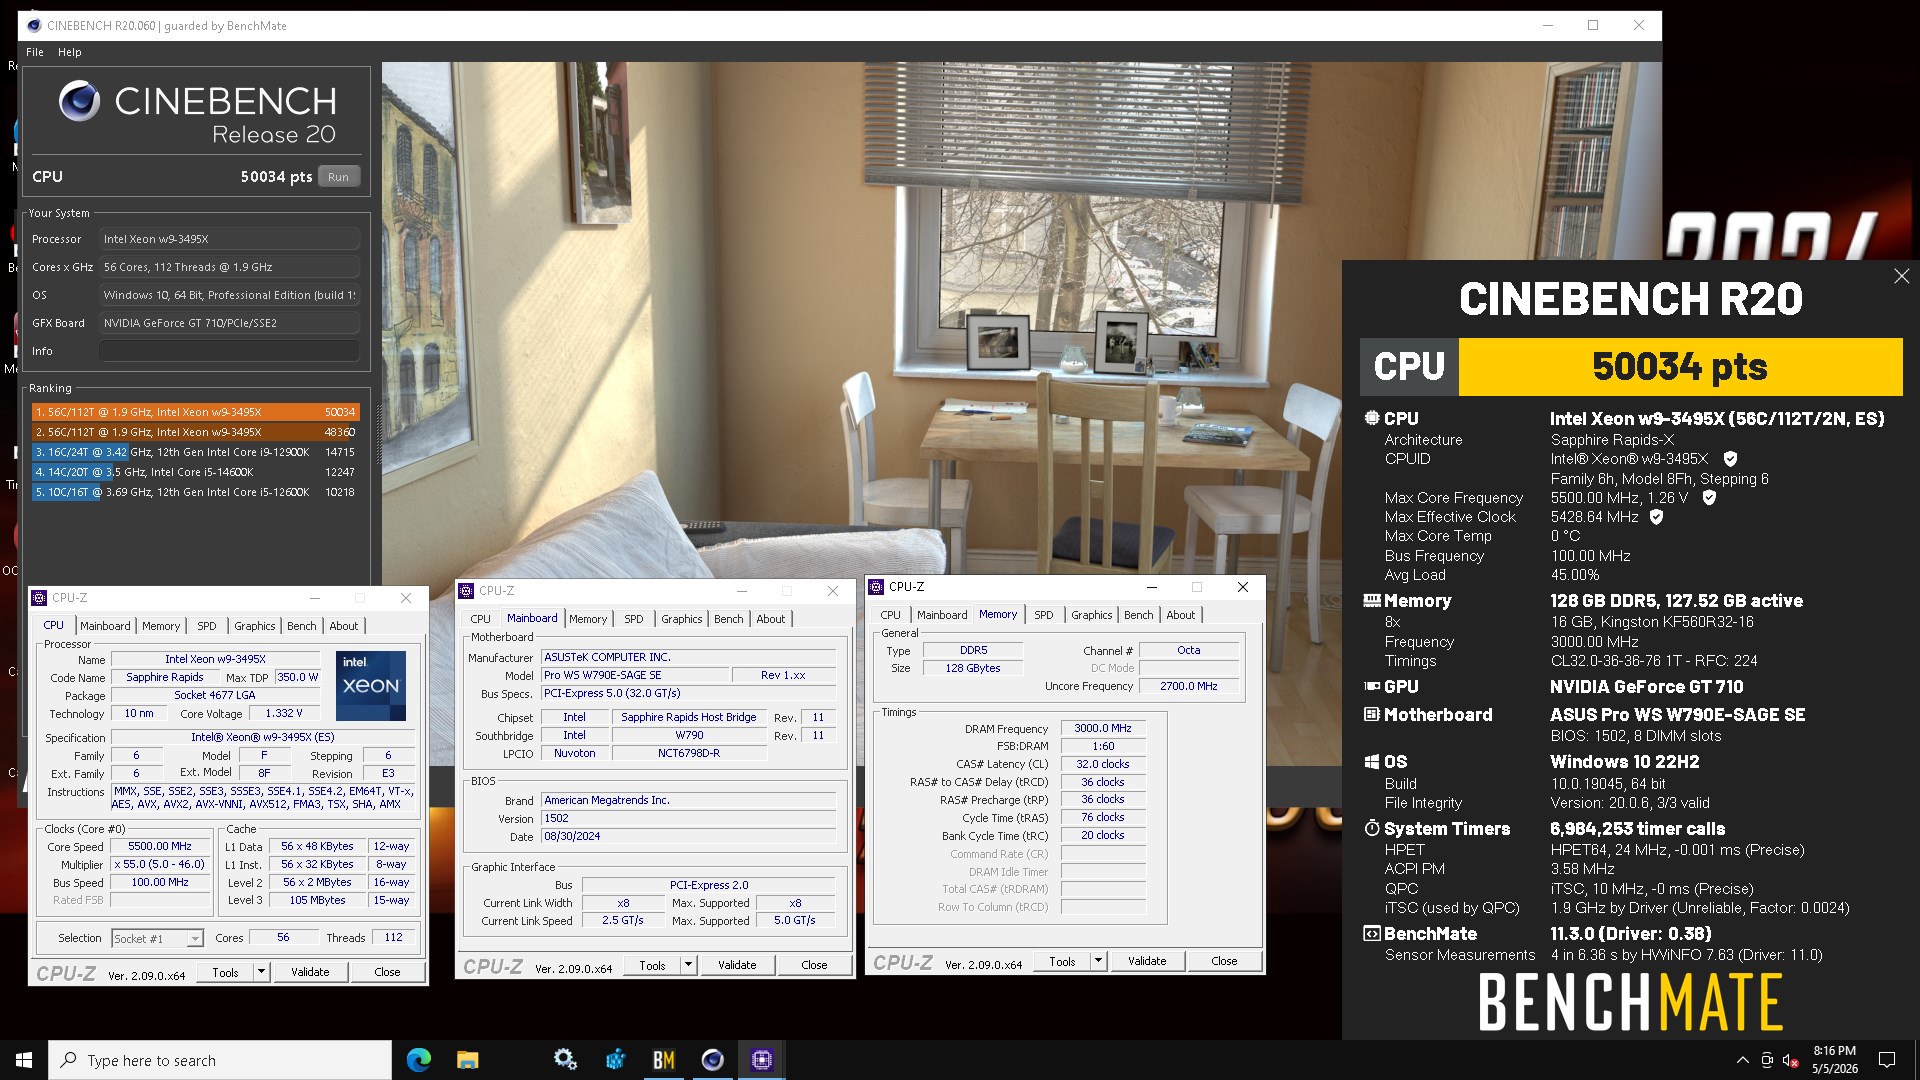
Task: Open the Help menu in Cinebench
Action: click(x=69, y=52)
